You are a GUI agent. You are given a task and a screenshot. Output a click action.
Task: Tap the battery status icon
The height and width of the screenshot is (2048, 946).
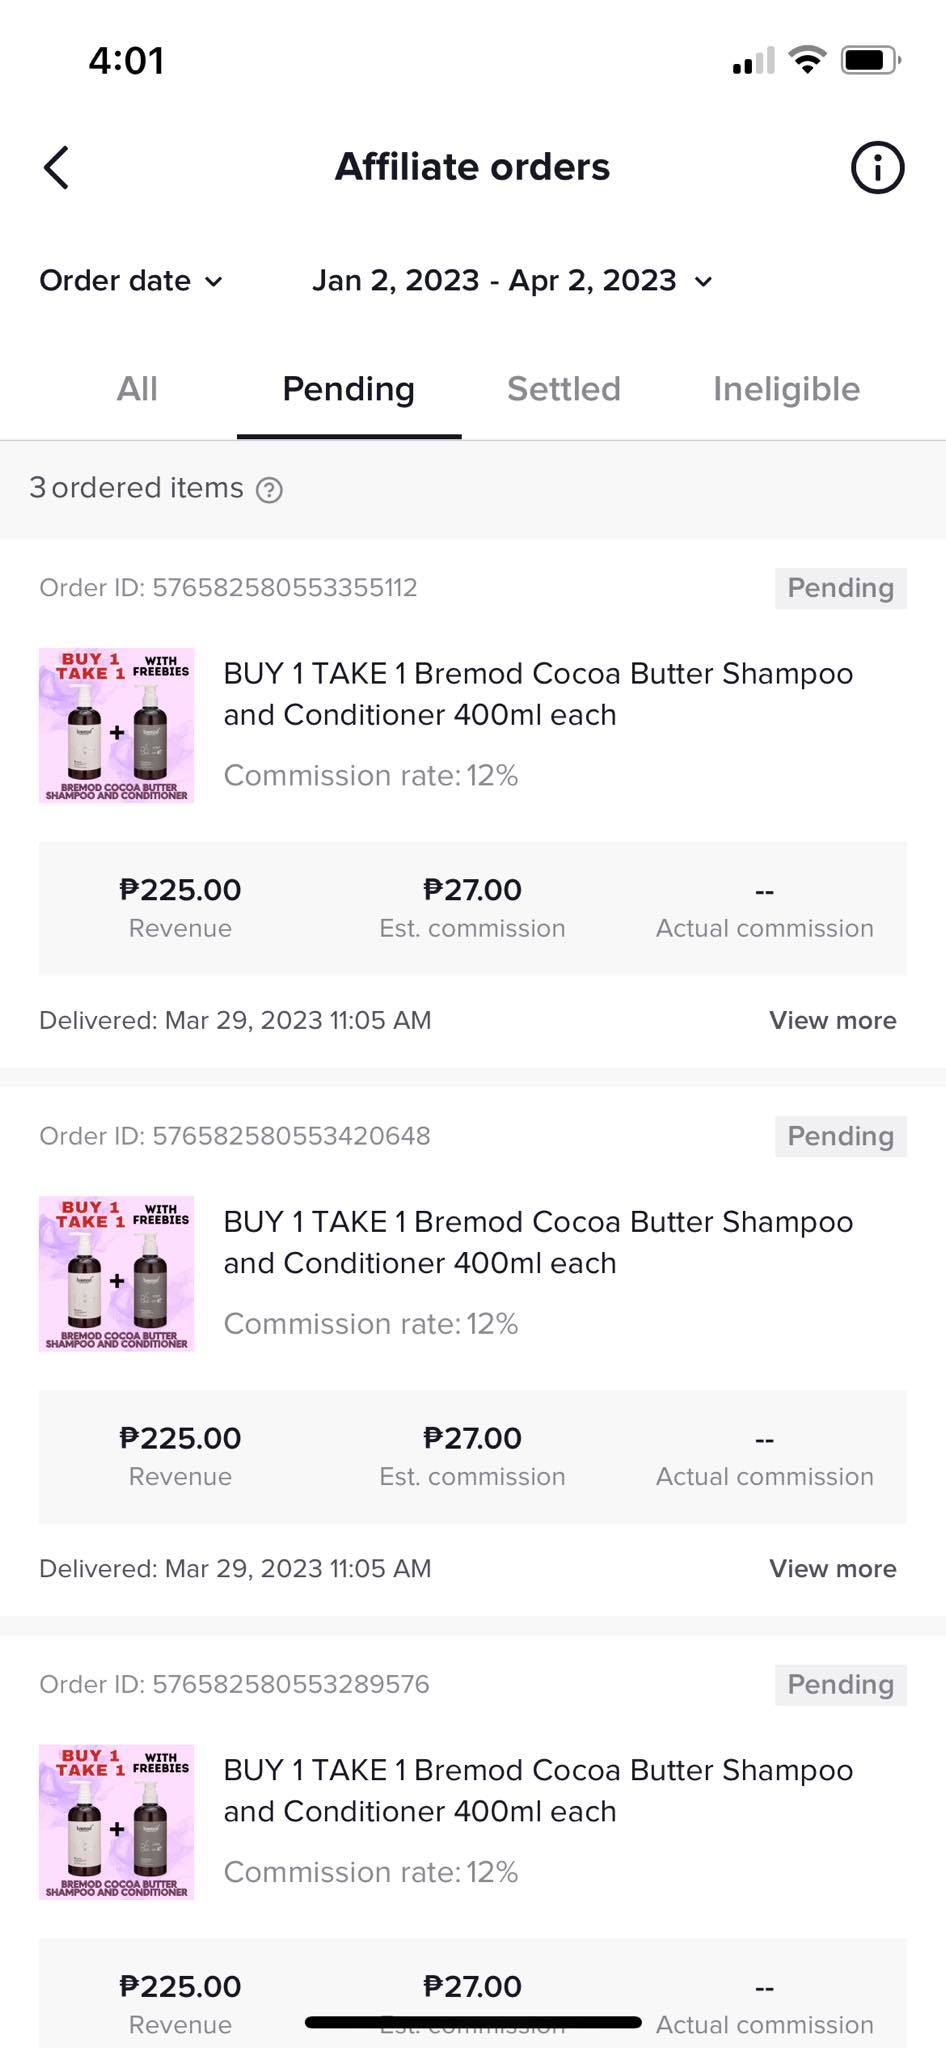tap(870, 60)
